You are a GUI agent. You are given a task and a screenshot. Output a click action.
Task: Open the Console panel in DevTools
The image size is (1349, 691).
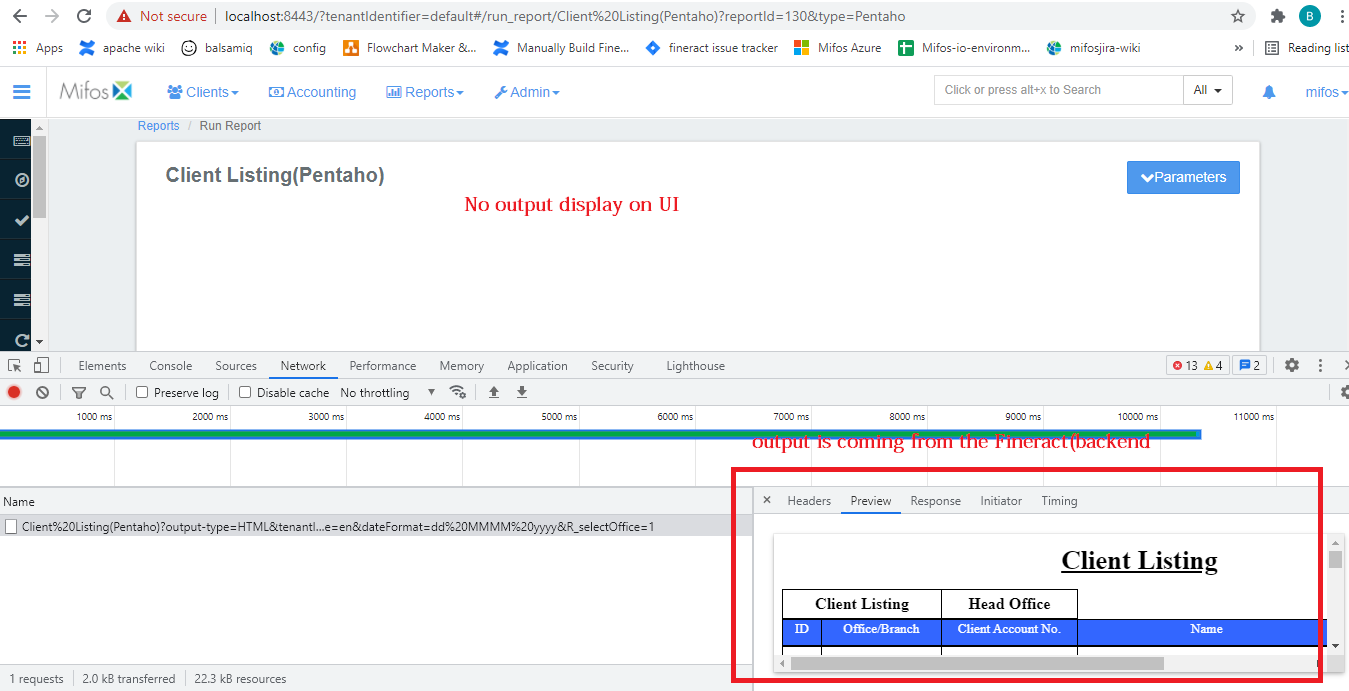click(x=170, y=365)
